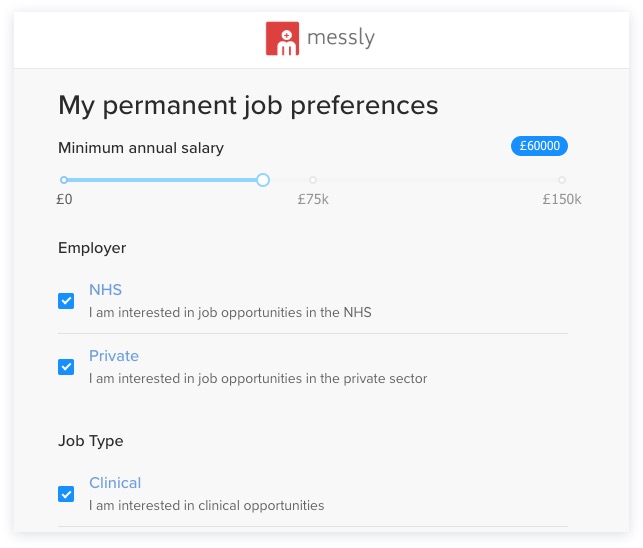Set salary slider to £0 start
Viewport: 643px width, 548px height.
(64, 180)
